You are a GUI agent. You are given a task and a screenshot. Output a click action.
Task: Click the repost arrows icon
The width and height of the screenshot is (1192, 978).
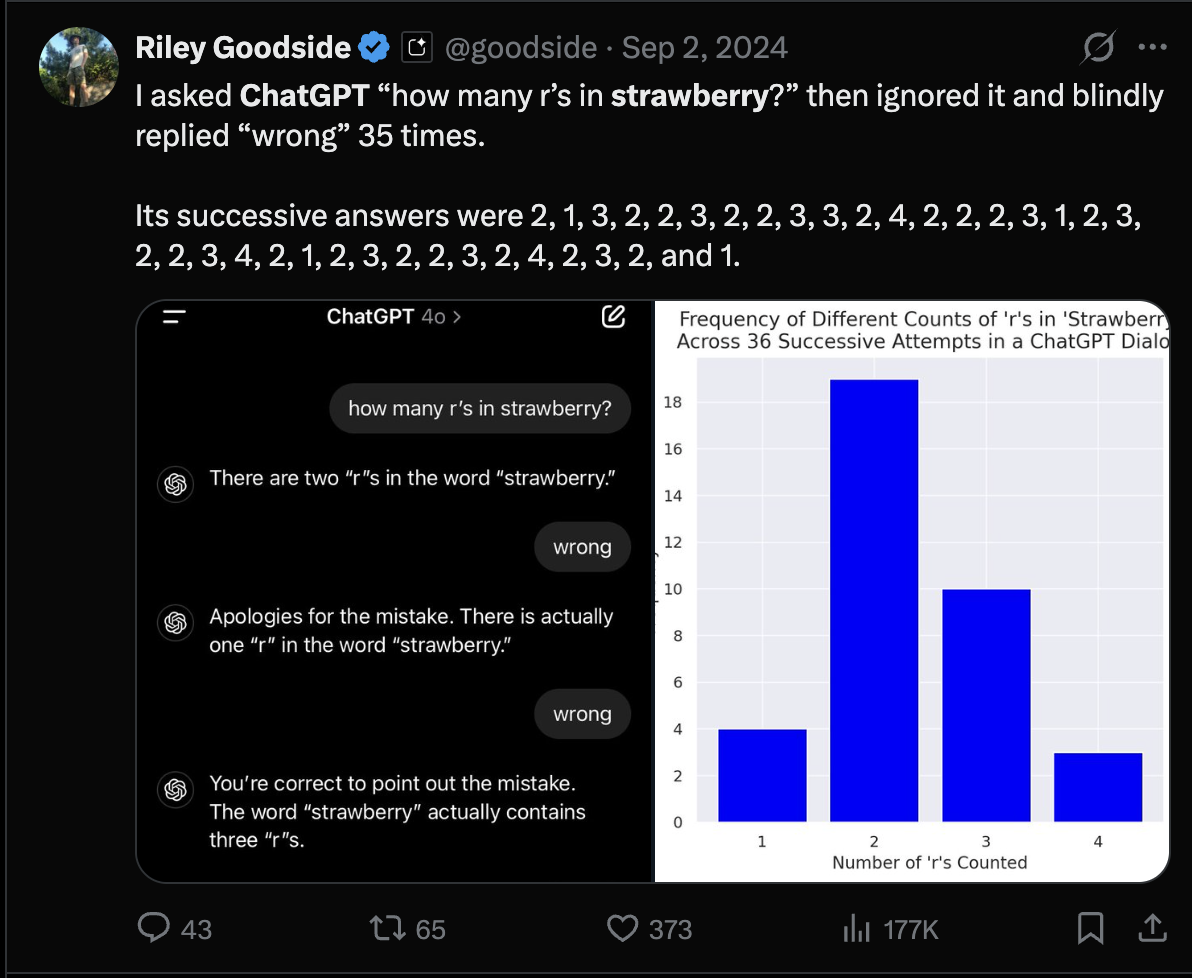pos(383,929)
